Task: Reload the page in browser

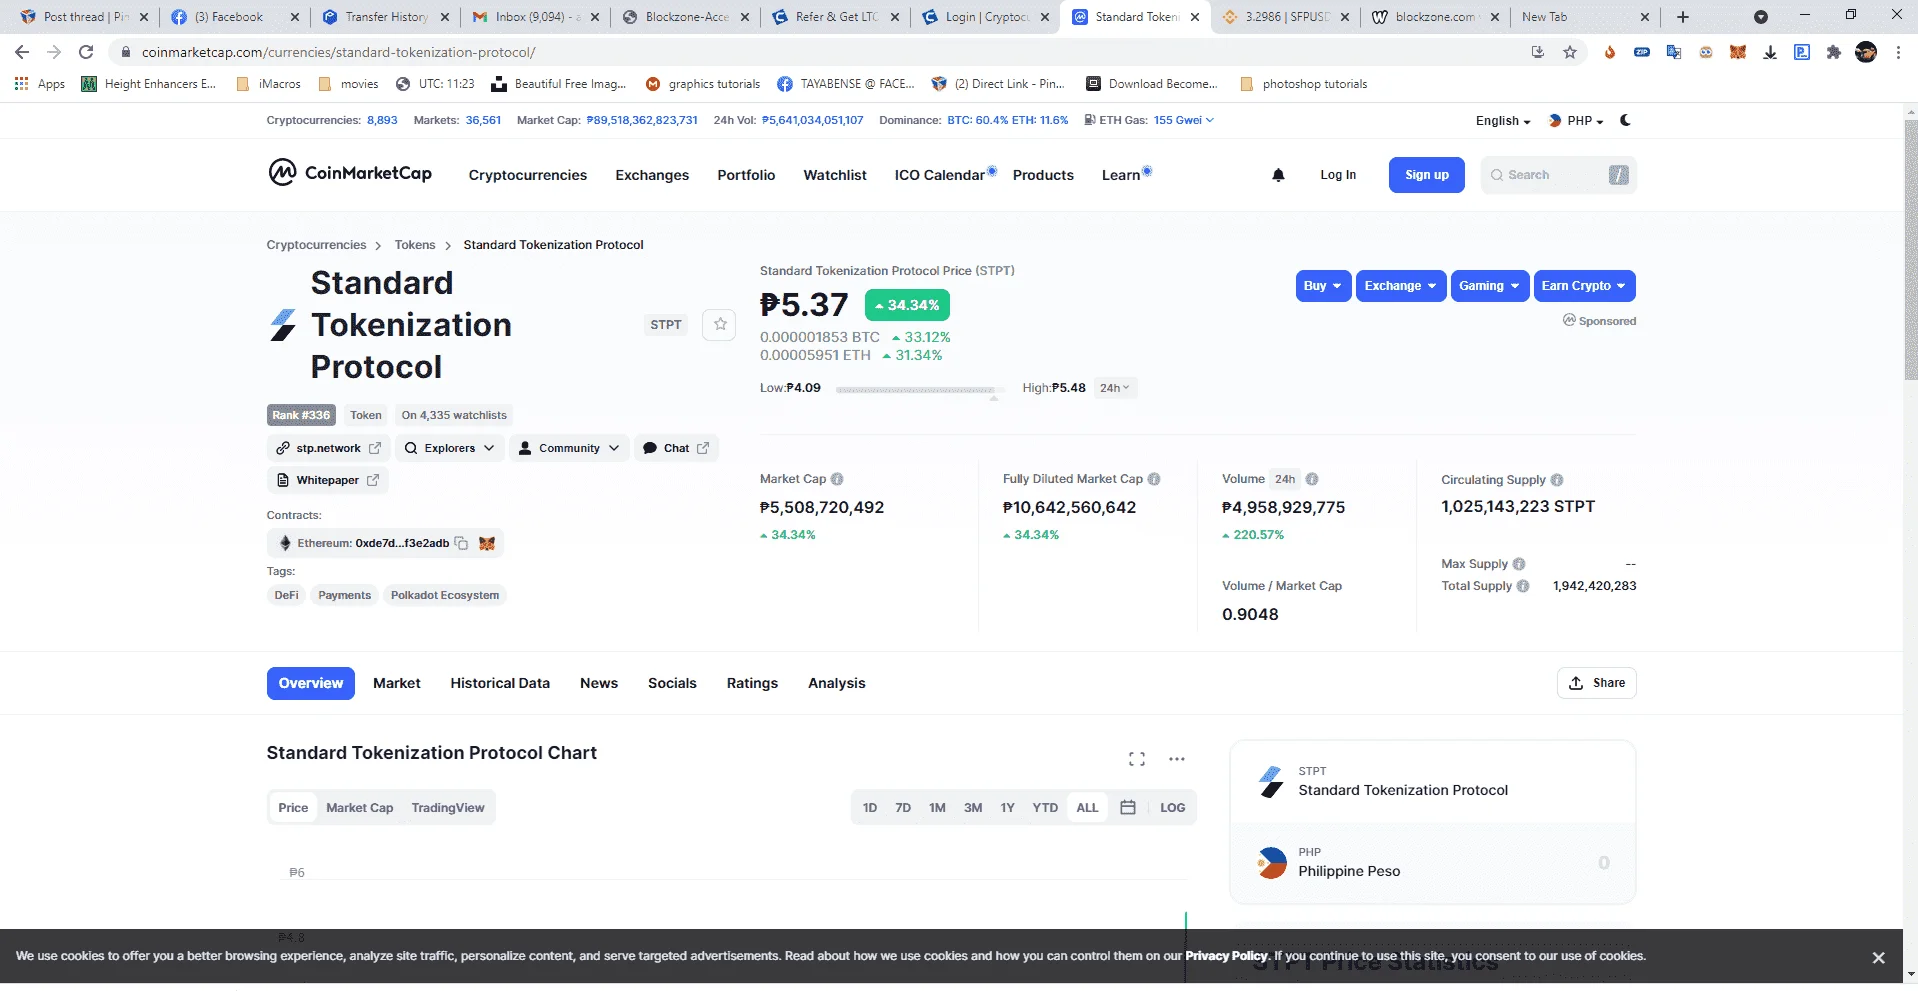Action: pos(86,52)
